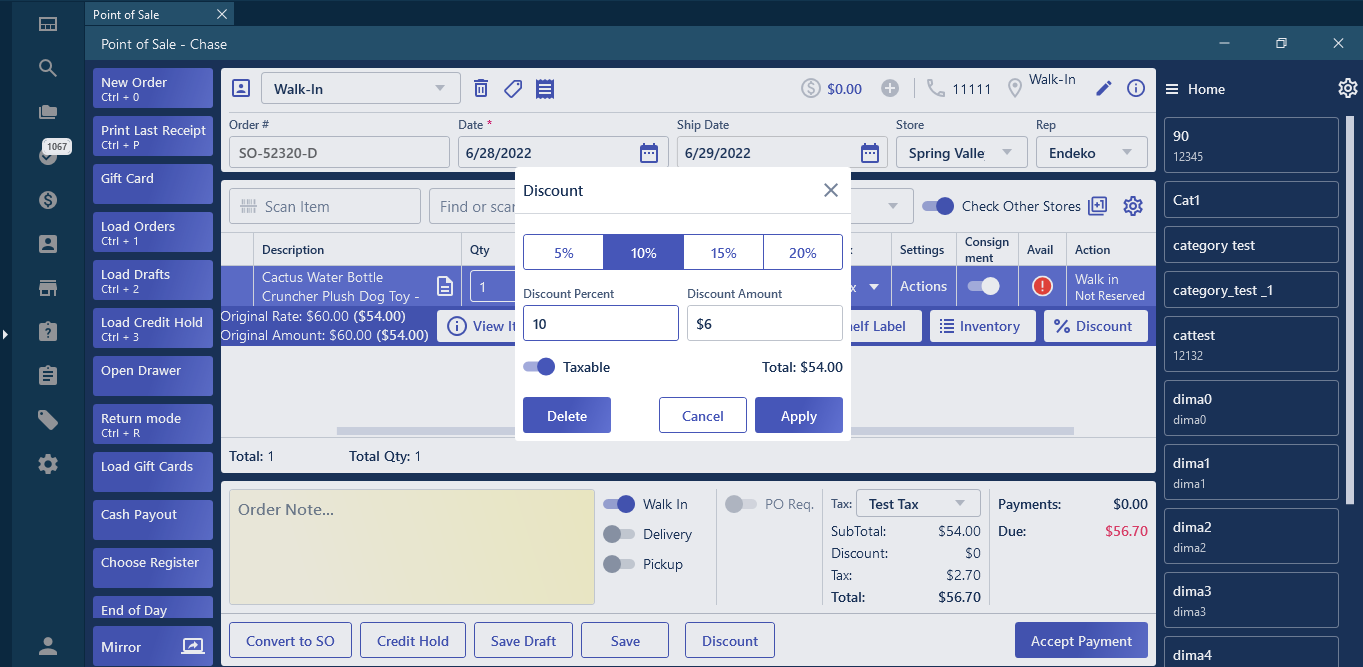The height and width of the screenshot is (667, 1363).
Task: Click the Discount Amount input field
Action: tap(765, 323)
